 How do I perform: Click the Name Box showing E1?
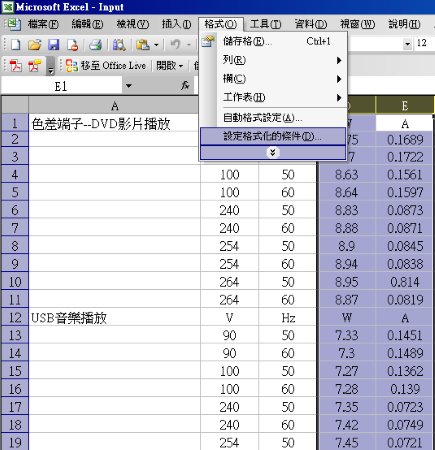tap(61, 86)
